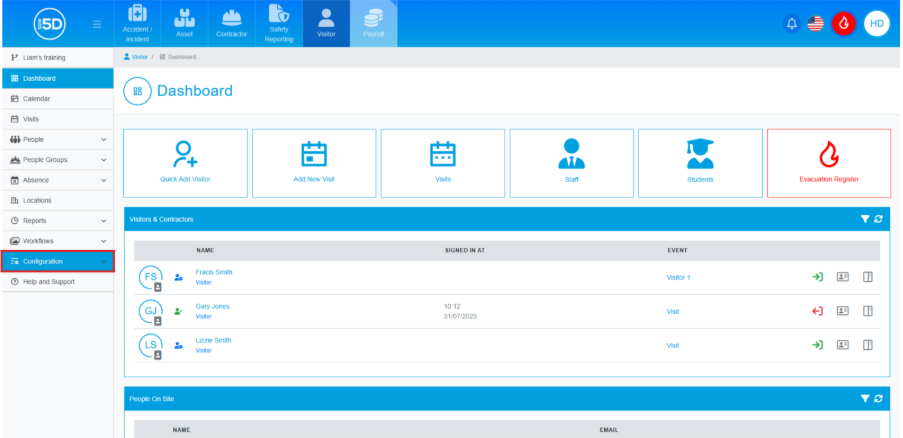The height and width of the screenshot is (438, 903).
Task: Expand the Workflows sidebar menu
Action: 58,241
